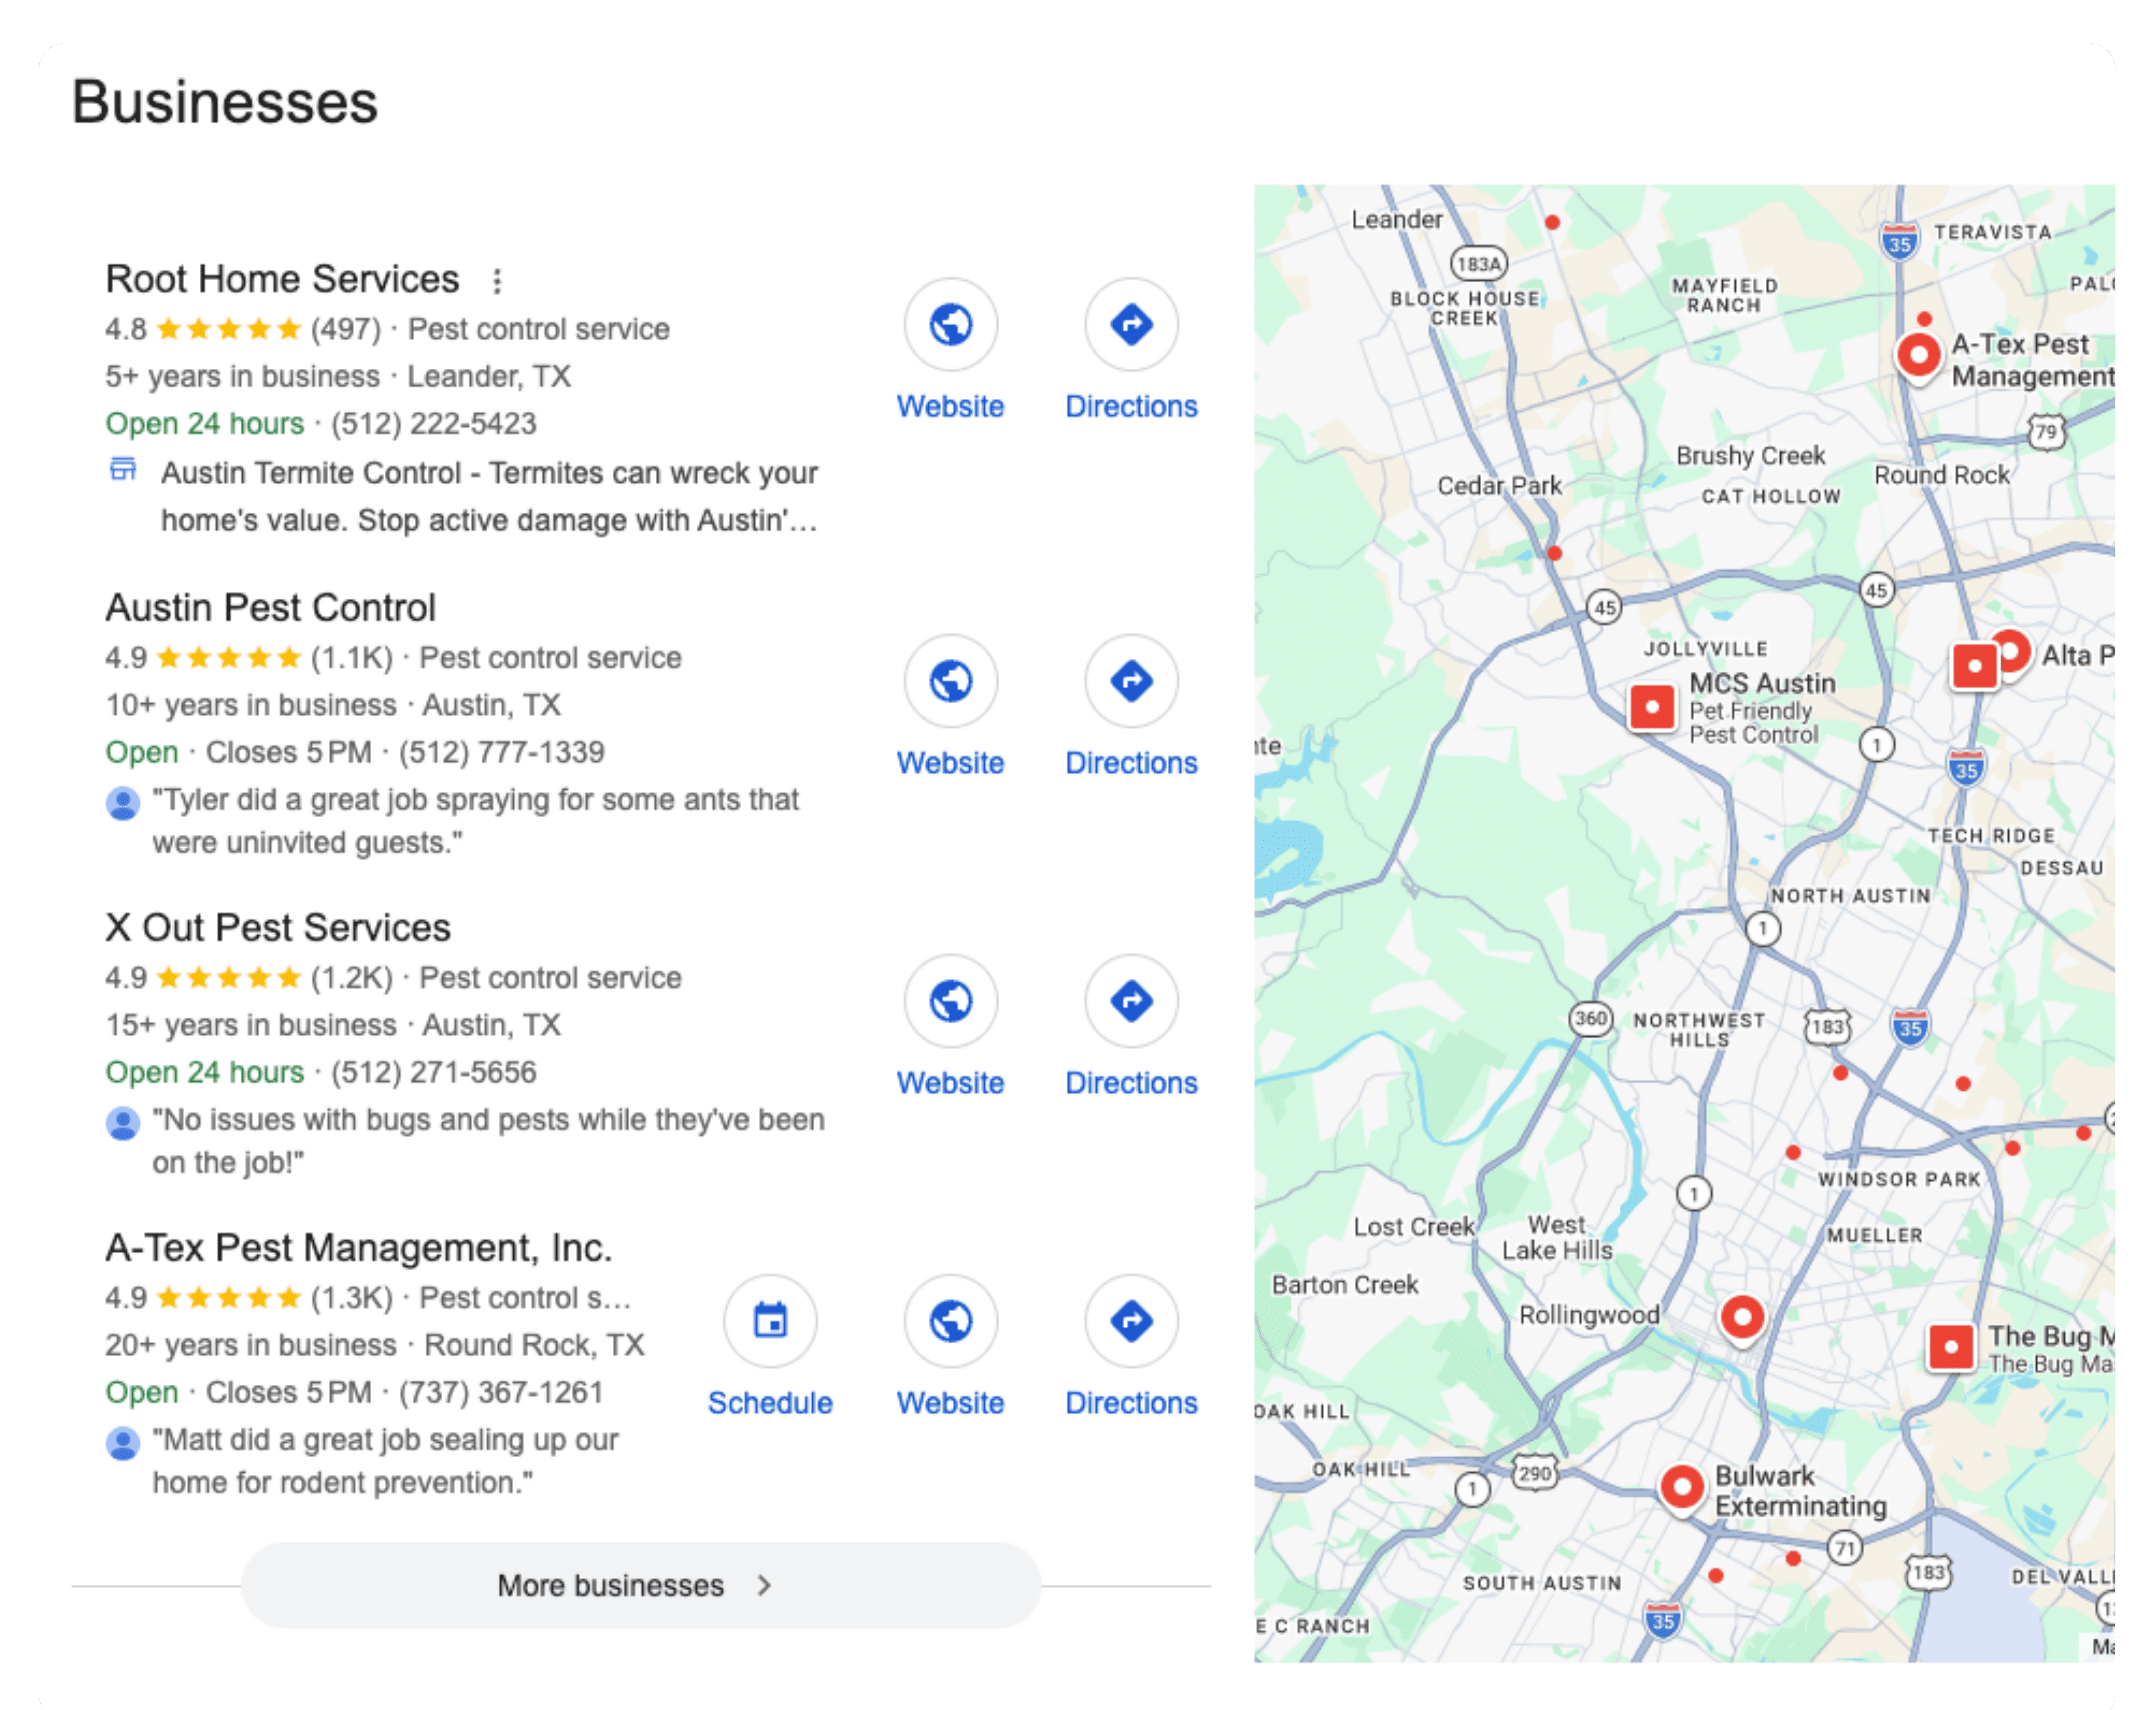Open the three-dot menu beside Root Home Services
Image resolution: width=2154 pixels, height=1710 pixels.
tap(497, 281)
